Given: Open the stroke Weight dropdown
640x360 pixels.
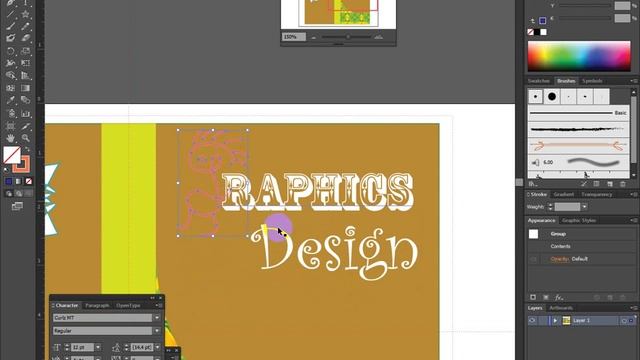Looking at the screenshot, I should pyautogui.click(x=584, y=207).
